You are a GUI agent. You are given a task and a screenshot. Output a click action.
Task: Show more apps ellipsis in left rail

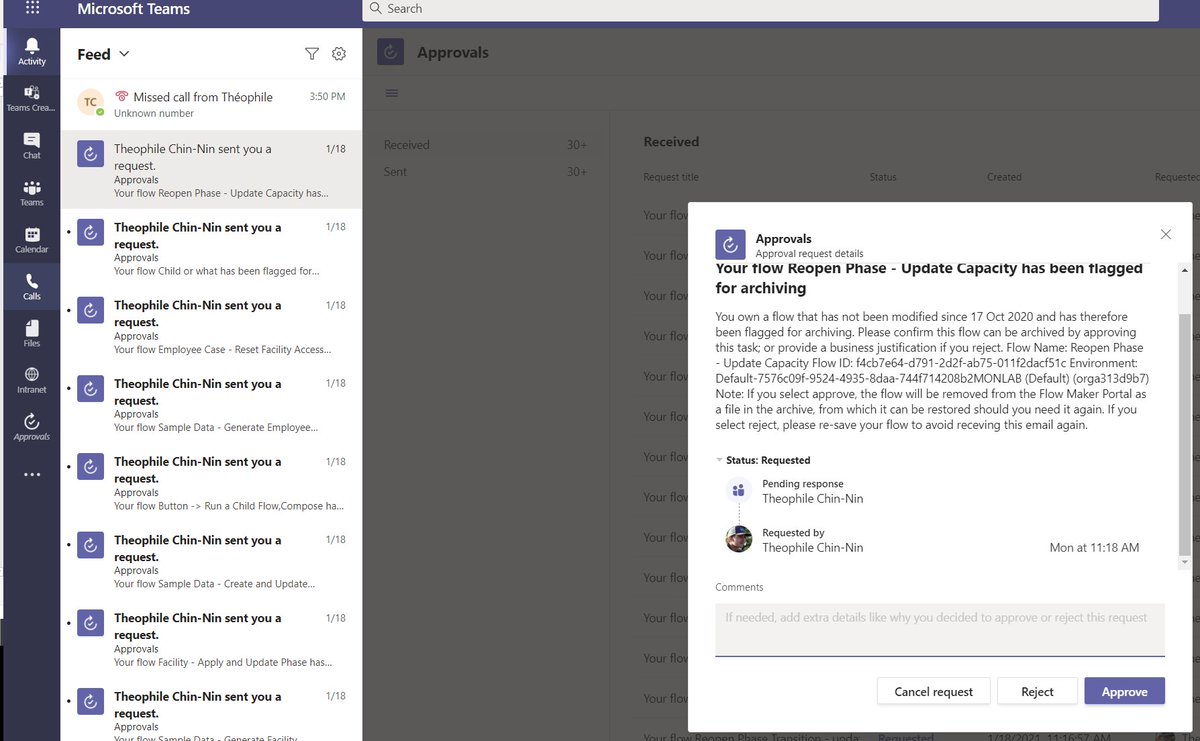pyautogui.click(x=32, y=474)
